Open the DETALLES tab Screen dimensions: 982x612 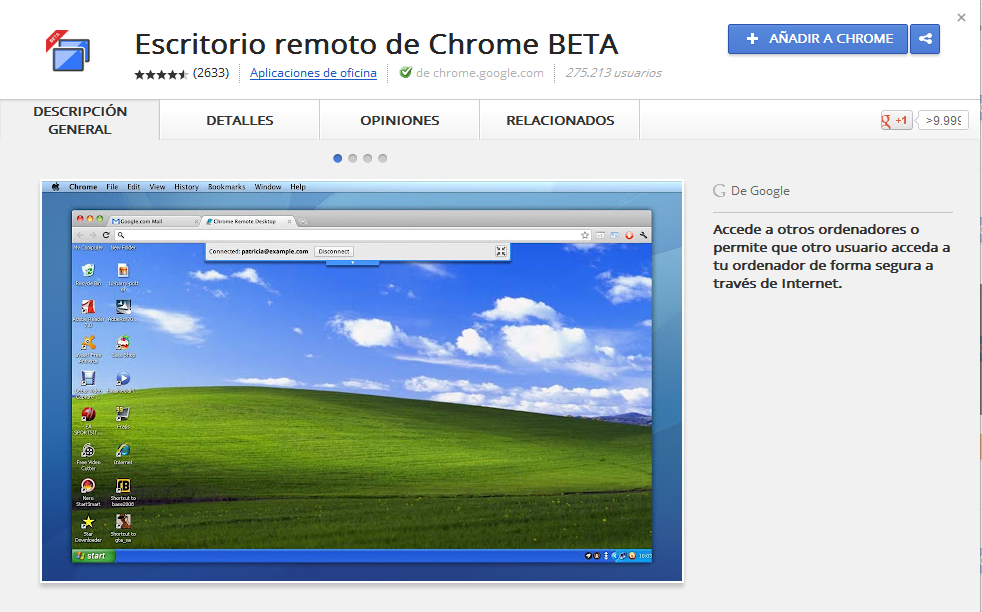[x=240, y=120]
